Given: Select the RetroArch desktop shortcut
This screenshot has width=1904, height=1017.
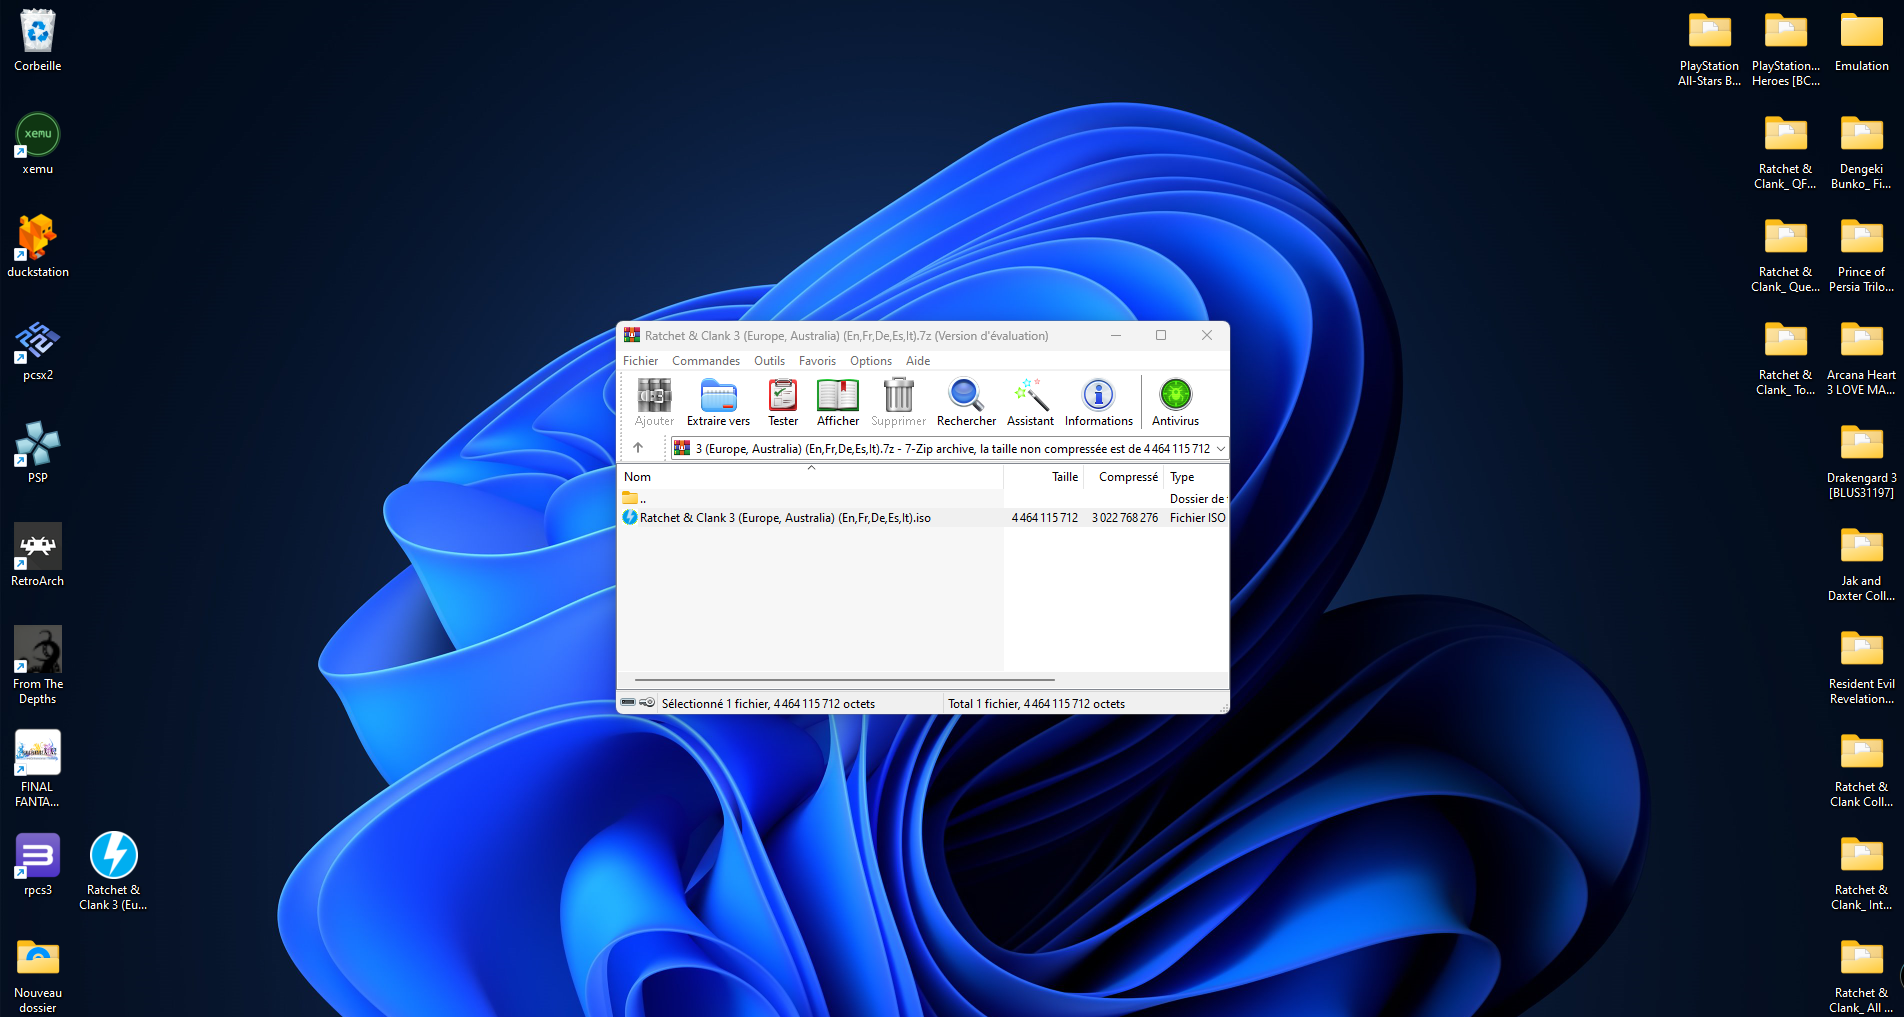Looking at the screenshot, I should tap(38, 556).
